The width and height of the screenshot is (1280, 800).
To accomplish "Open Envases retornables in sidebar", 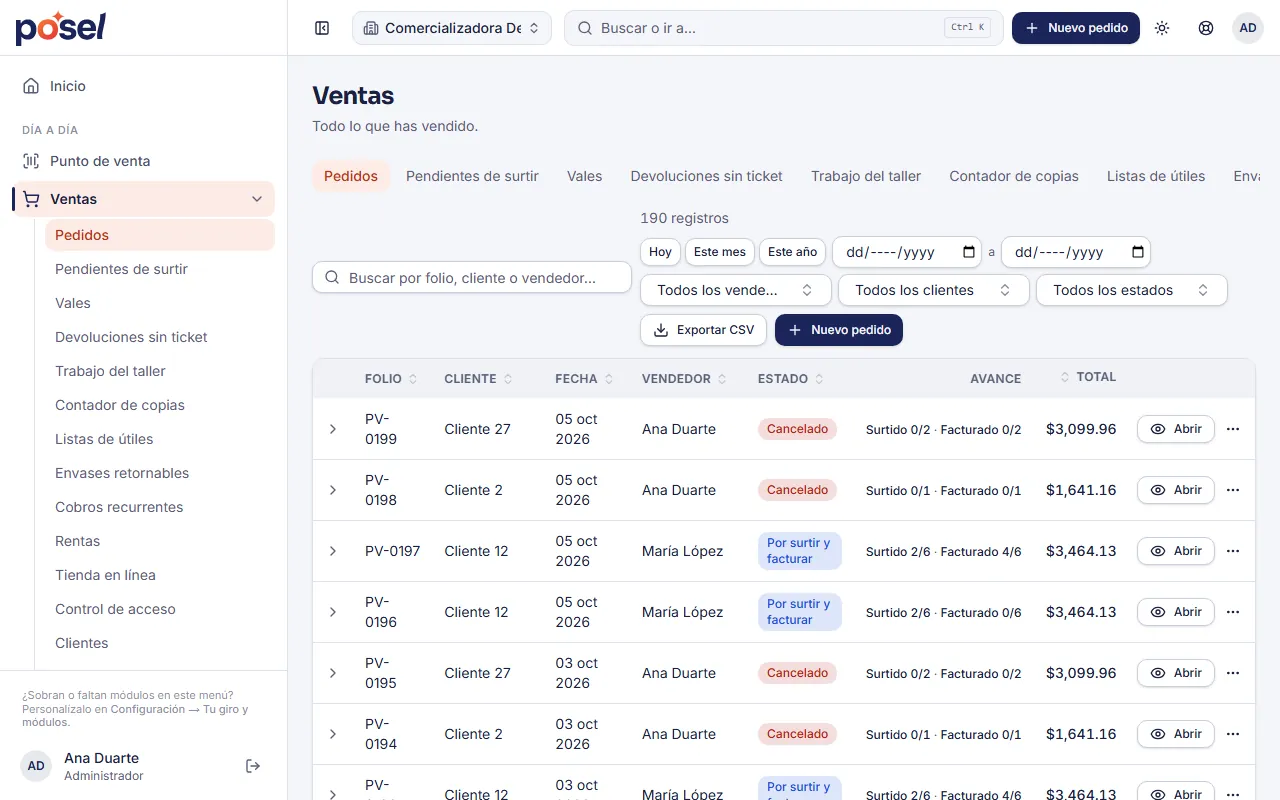I will 160,473.
